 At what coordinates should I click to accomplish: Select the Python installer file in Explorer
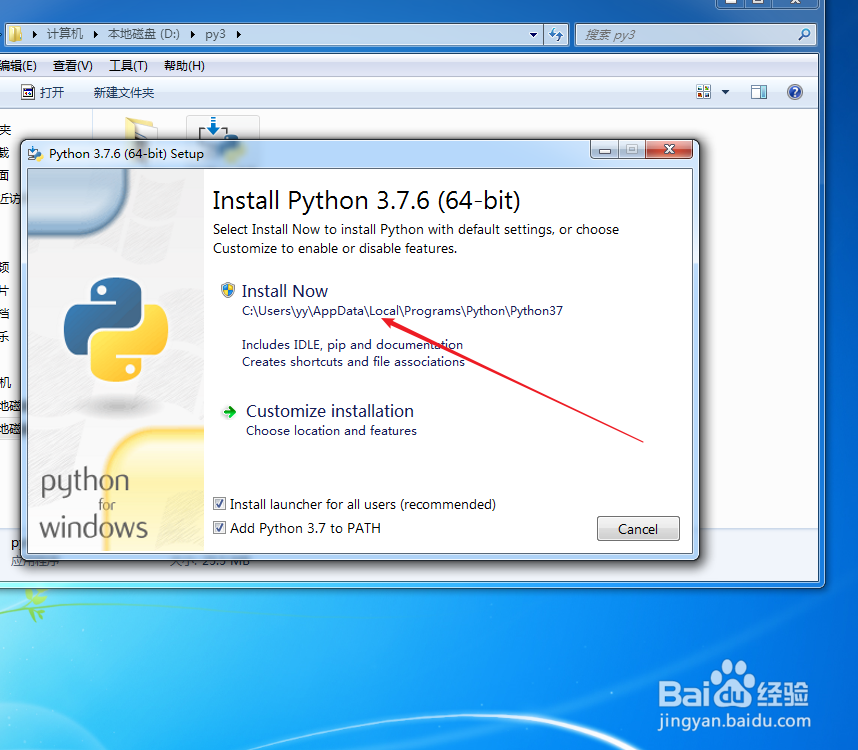point(222,129)
